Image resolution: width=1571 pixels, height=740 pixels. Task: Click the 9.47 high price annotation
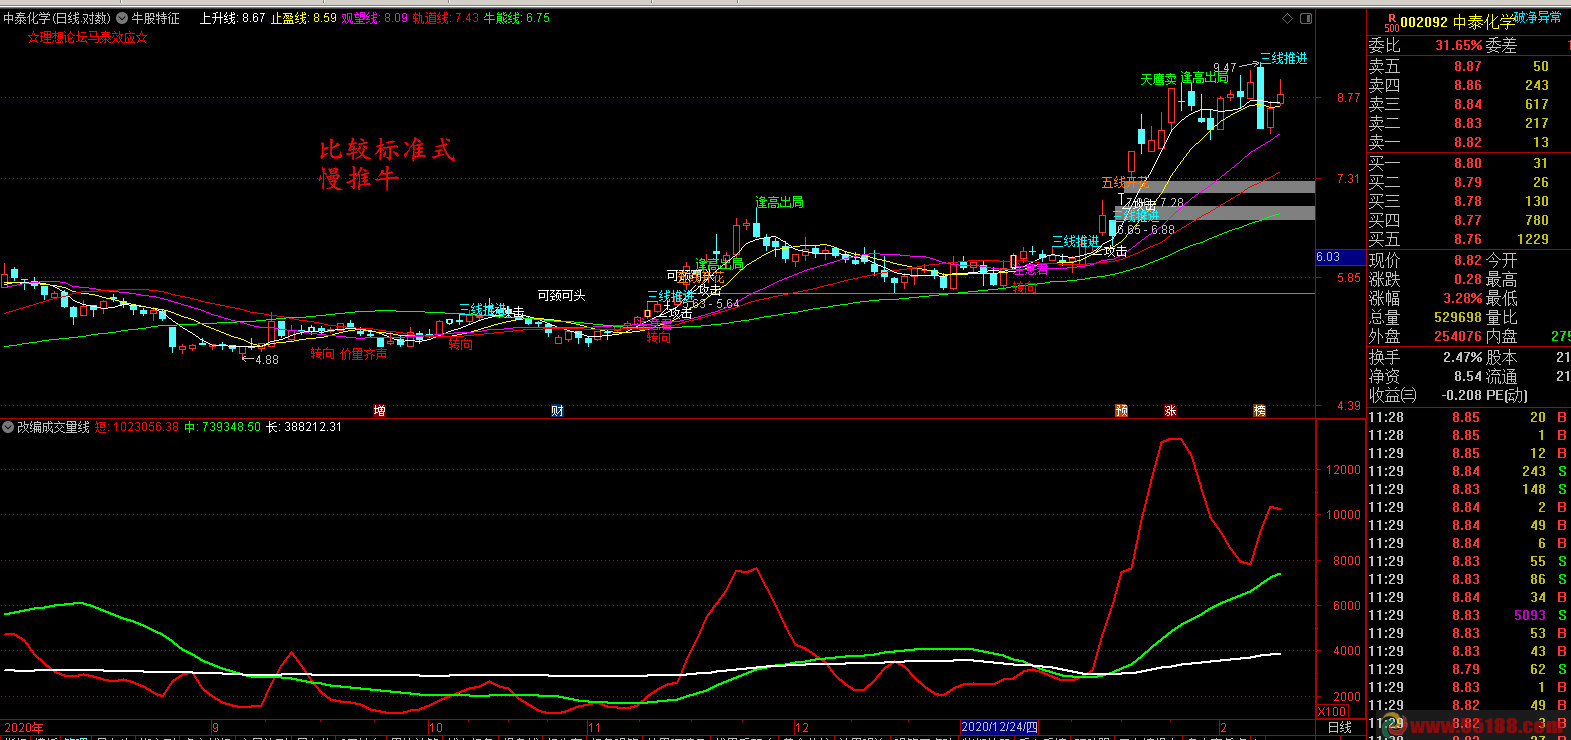click(1224, 68)
